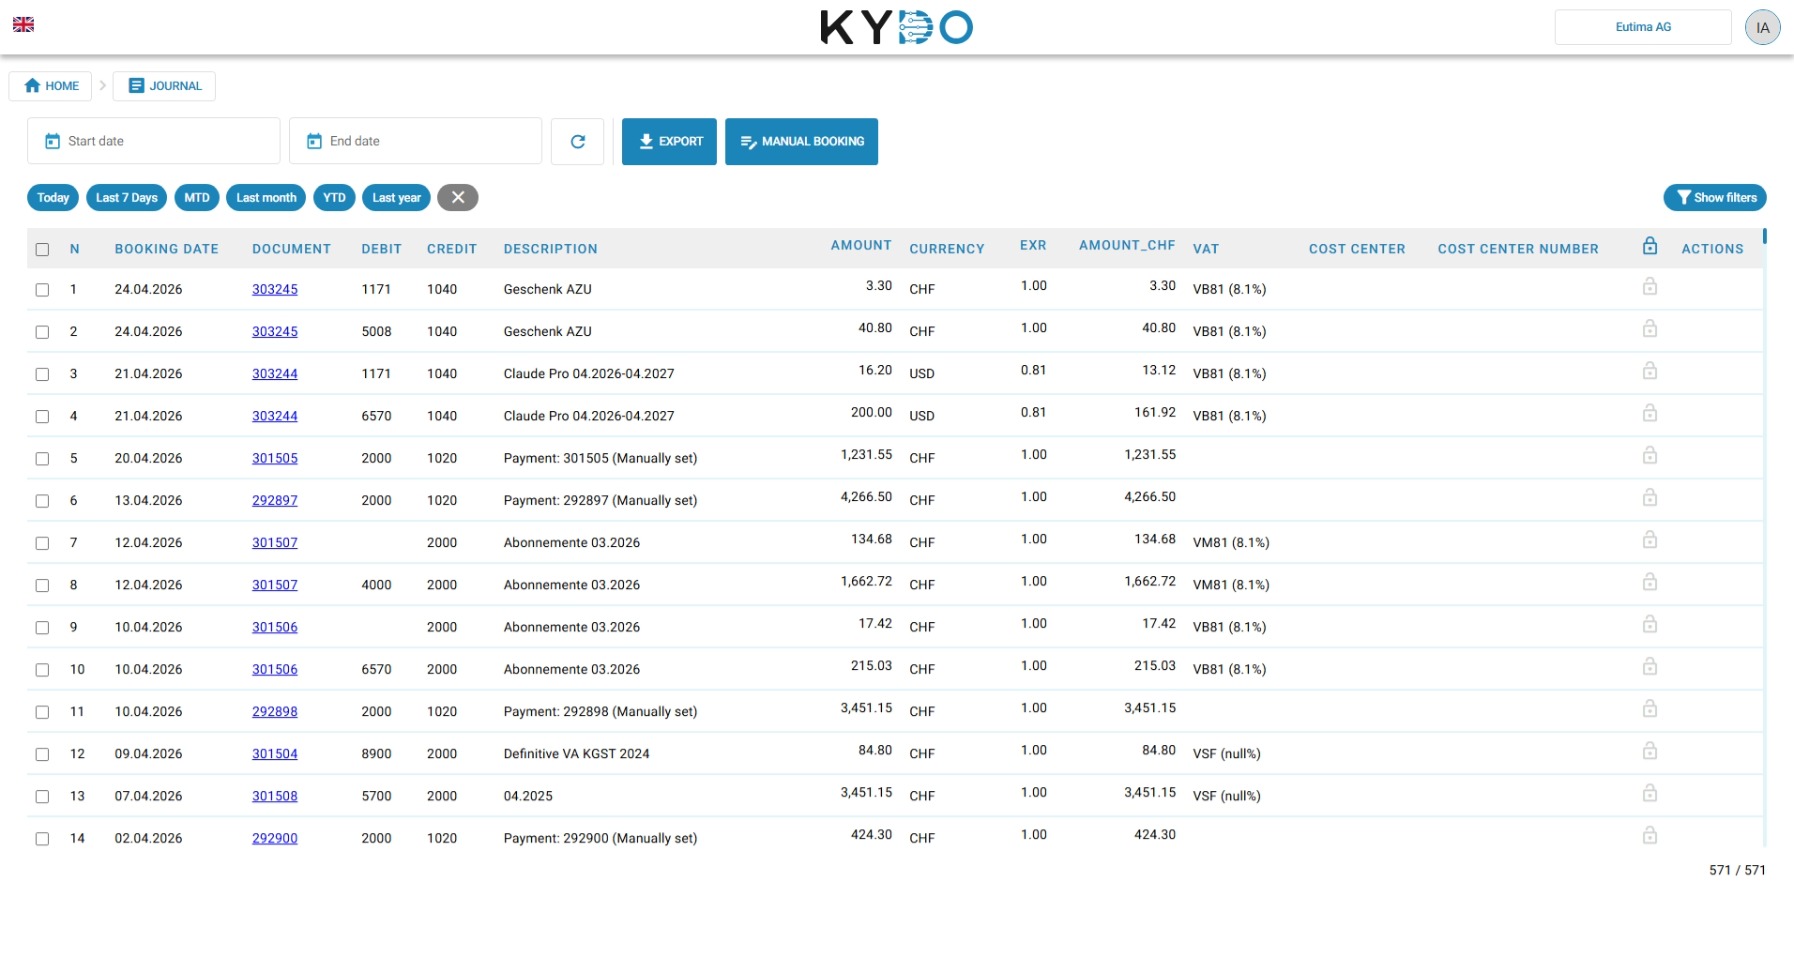1794x955 pixels.
Task: Tick checkbox for row 12
Action: (x=42, y=754)
